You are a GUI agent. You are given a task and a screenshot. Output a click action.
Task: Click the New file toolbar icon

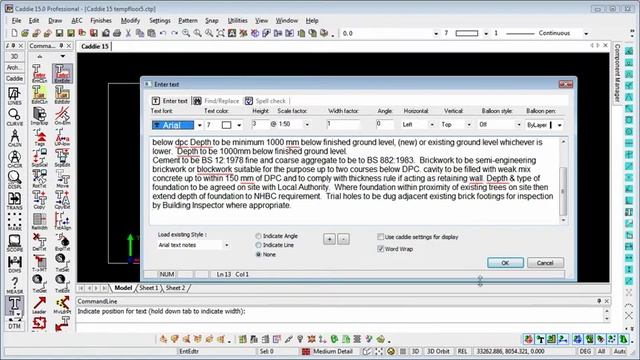[14, 33]
